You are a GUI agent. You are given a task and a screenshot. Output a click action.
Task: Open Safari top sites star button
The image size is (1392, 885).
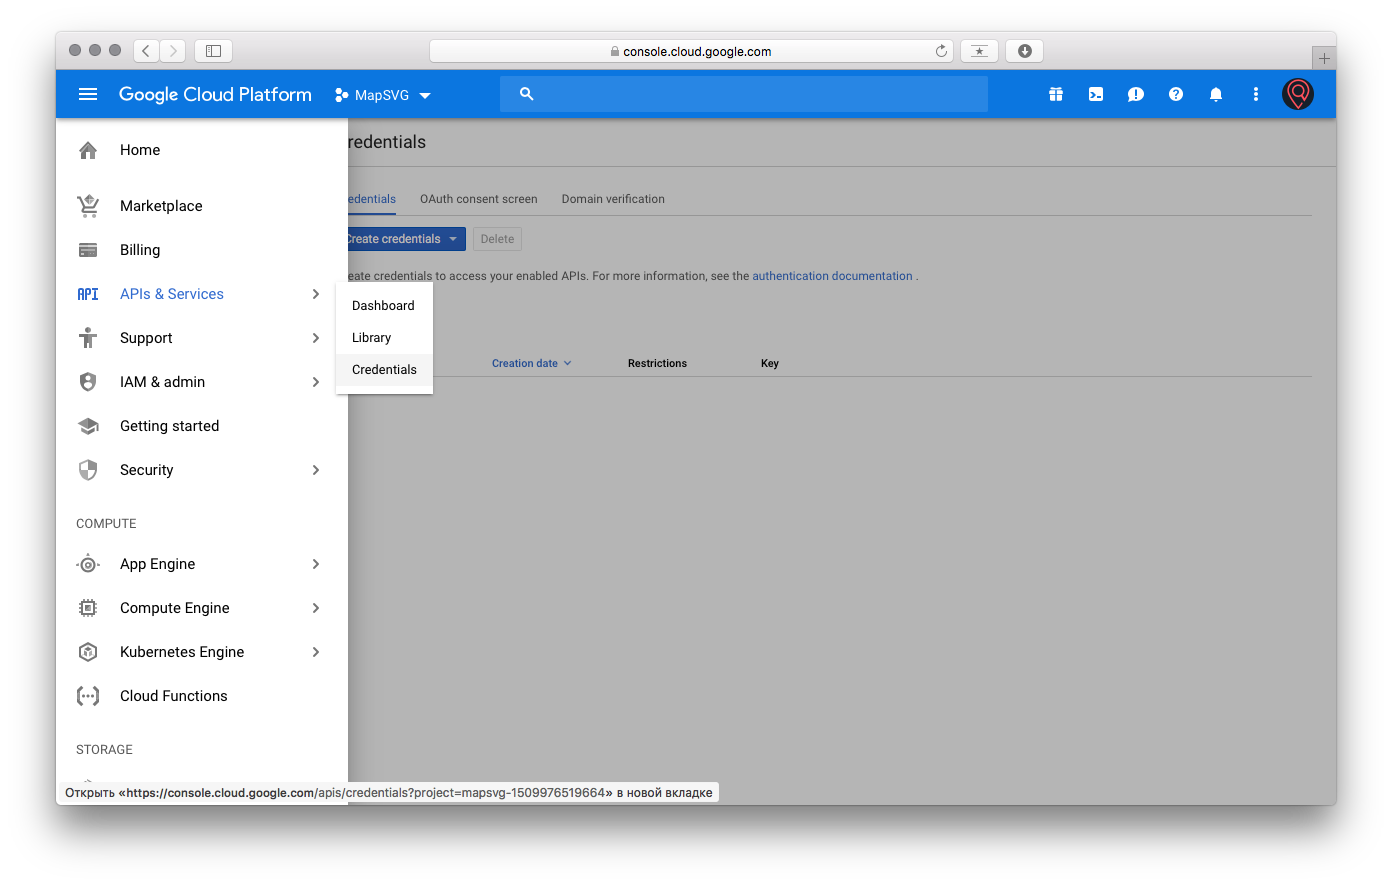979,51
